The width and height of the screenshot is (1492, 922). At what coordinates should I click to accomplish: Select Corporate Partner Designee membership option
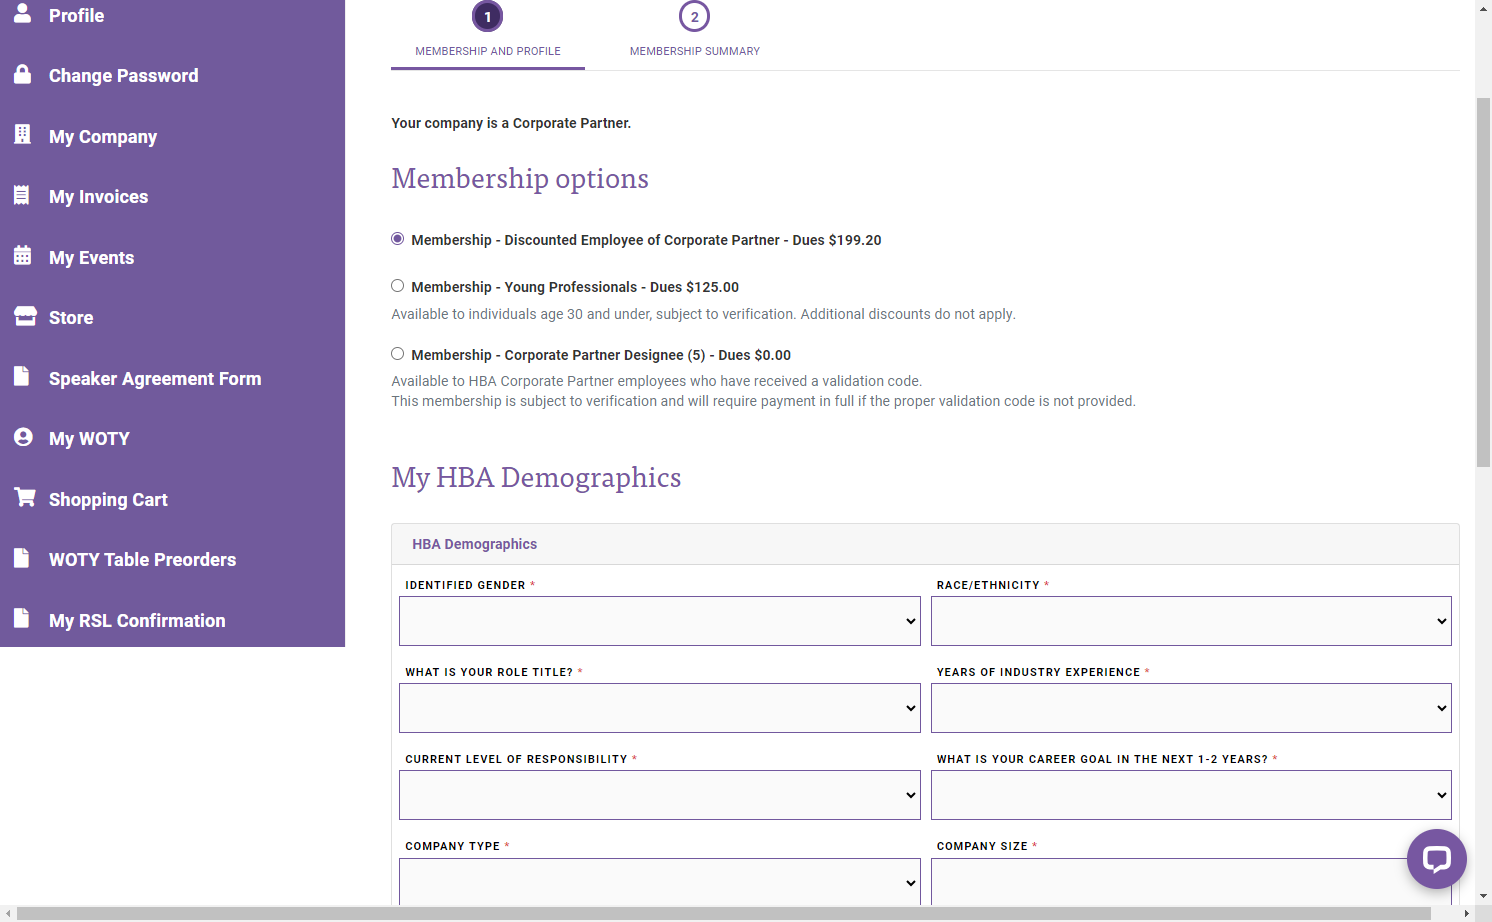click(398, 354)
